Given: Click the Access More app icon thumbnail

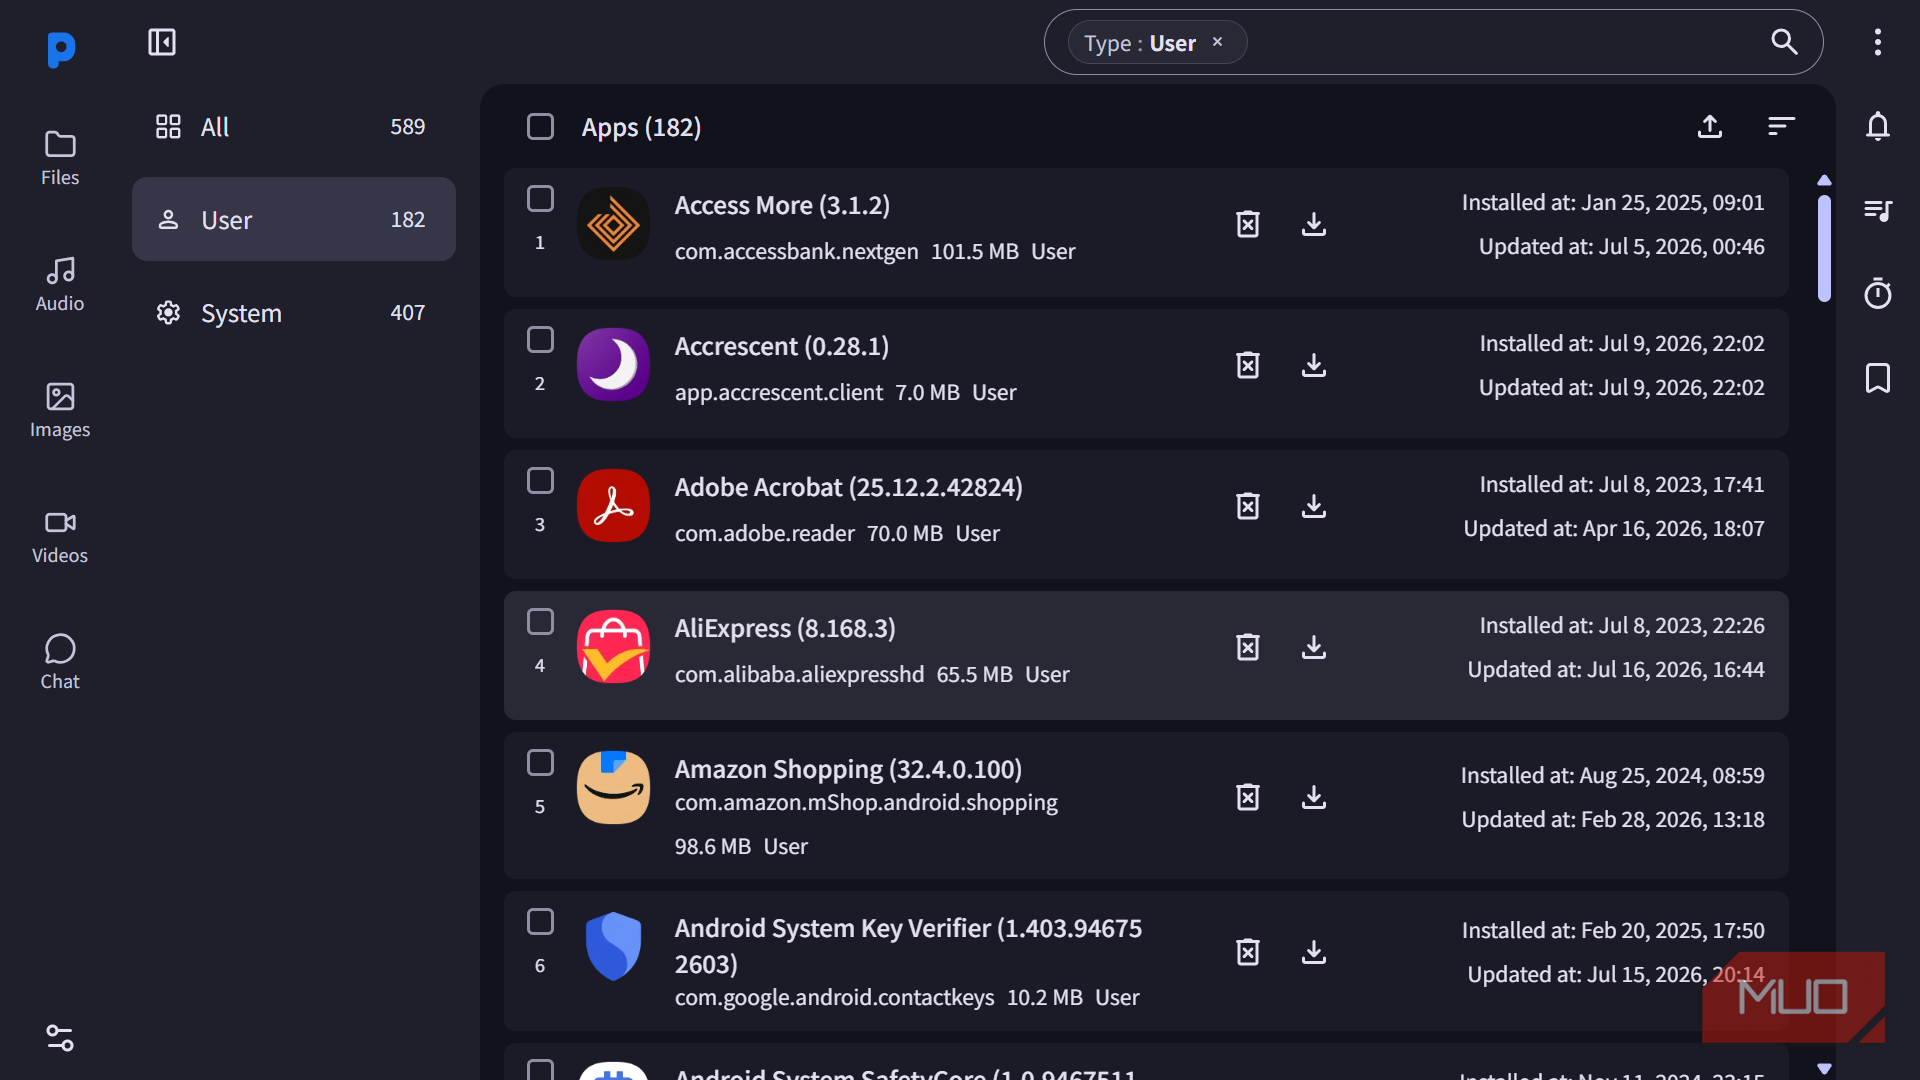Looking at the screenshot, I should pos(613,224).
